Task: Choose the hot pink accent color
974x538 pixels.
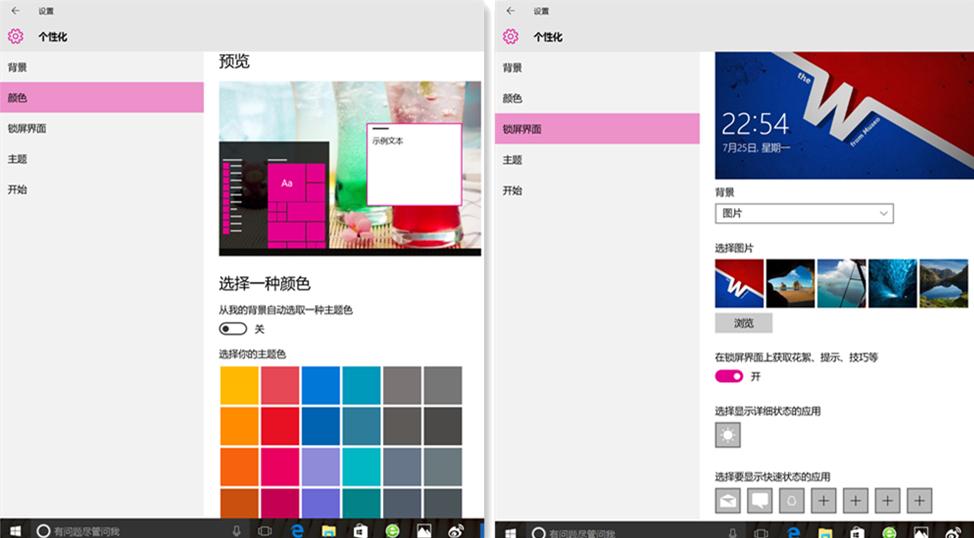Action: (x=280, y=467)
